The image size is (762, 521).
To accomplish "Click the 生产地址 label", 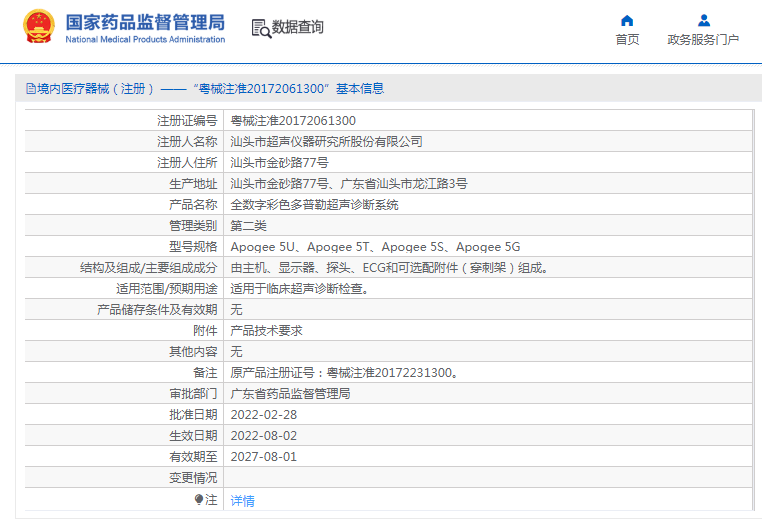I will click(193, 184).
